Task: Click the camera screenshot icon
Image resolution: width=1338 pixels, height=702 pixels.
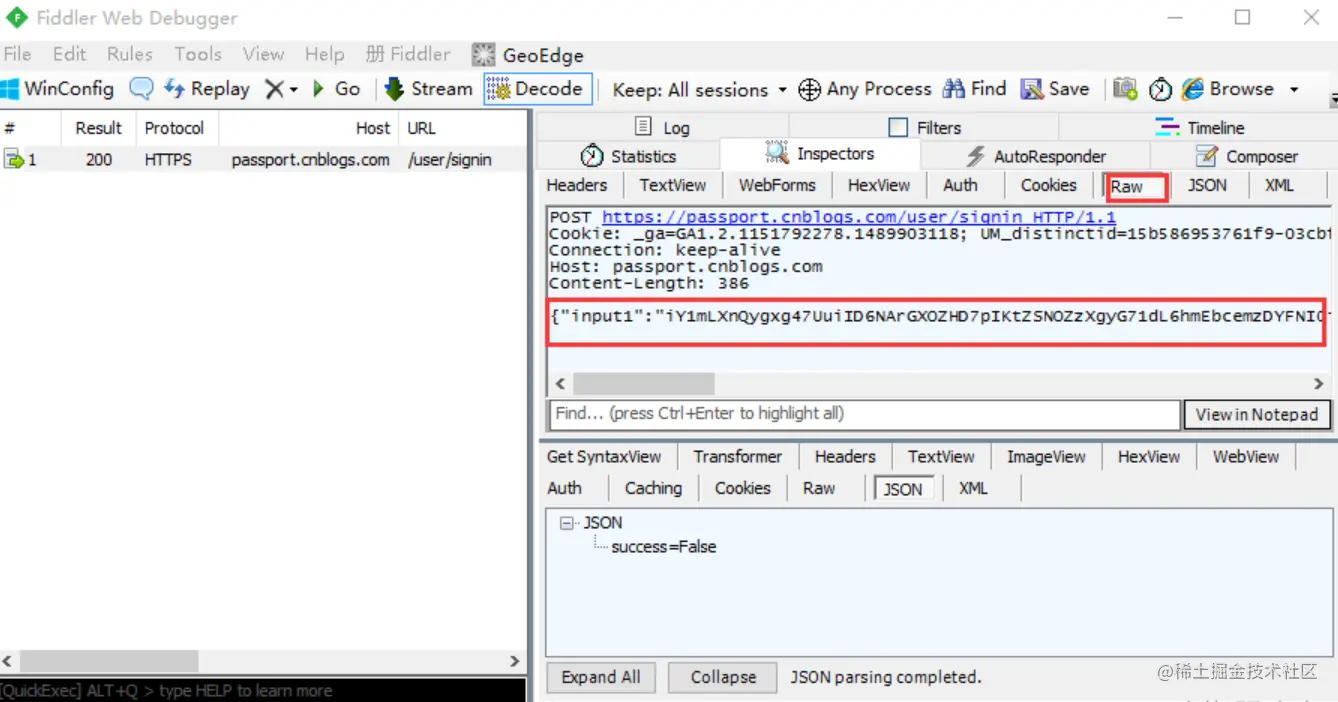Action: tap(1125, 89)
